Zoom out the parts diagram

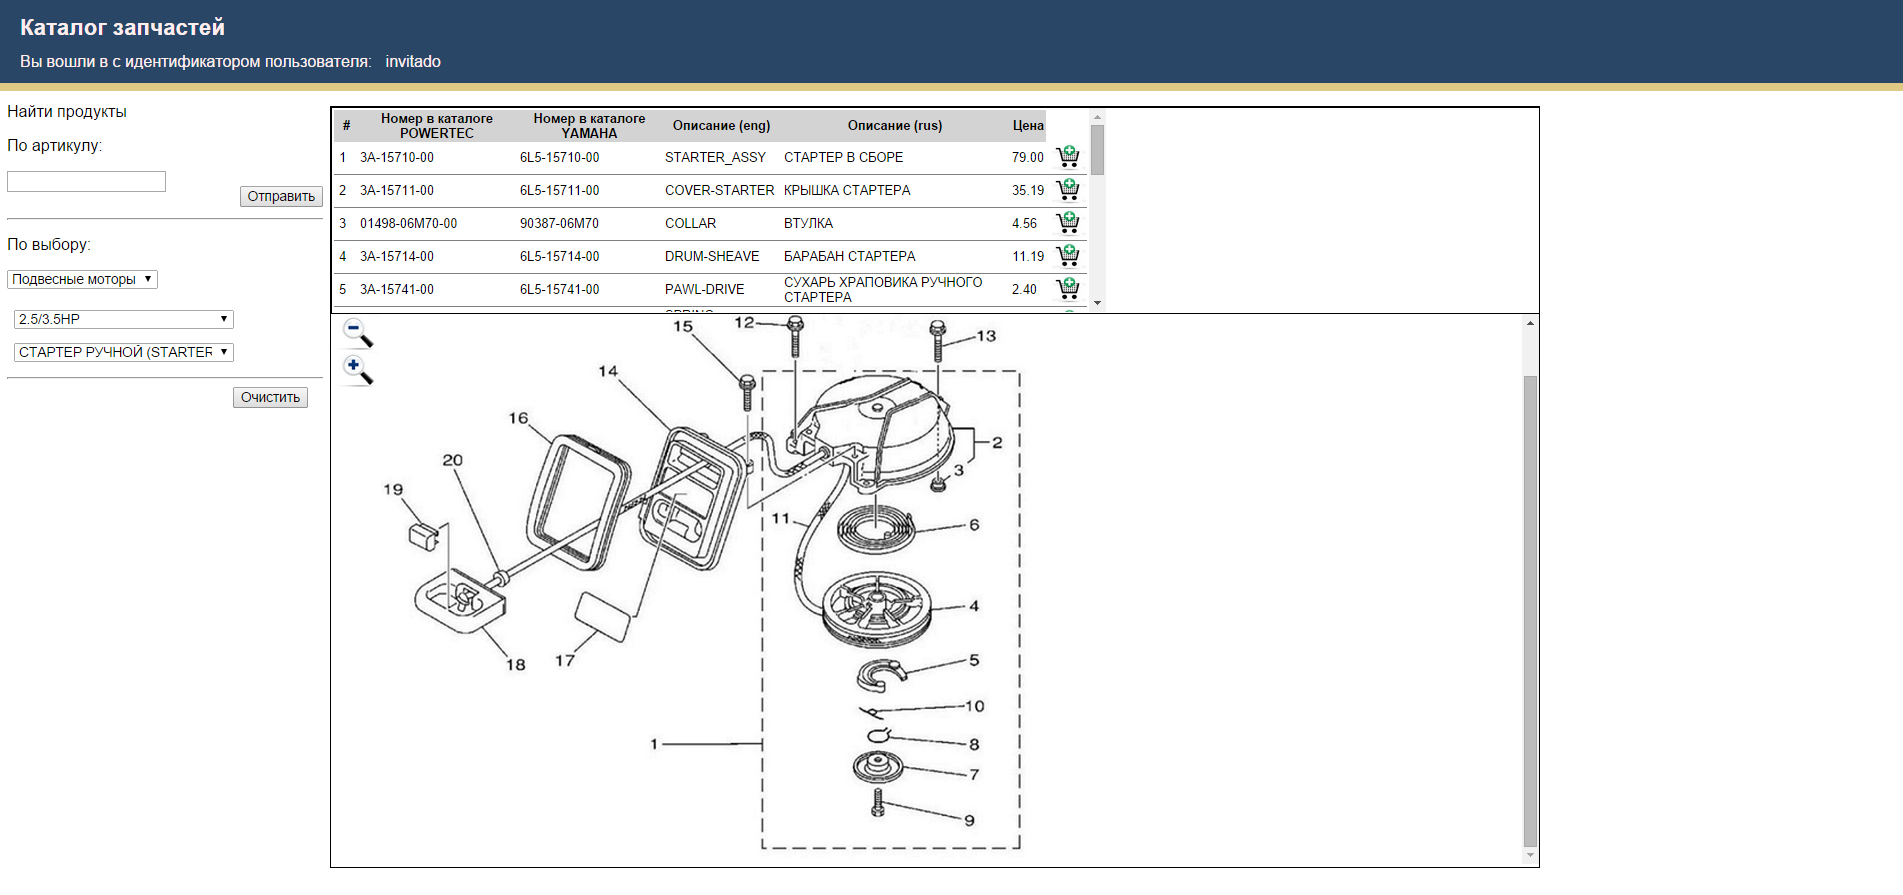click(358, 333)
